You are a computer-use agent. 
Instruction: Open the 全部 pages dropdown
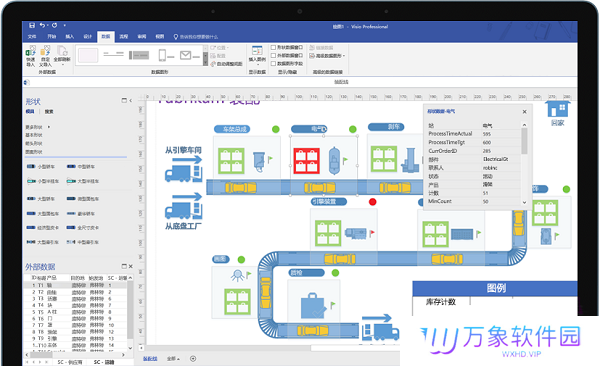[173, 359]
